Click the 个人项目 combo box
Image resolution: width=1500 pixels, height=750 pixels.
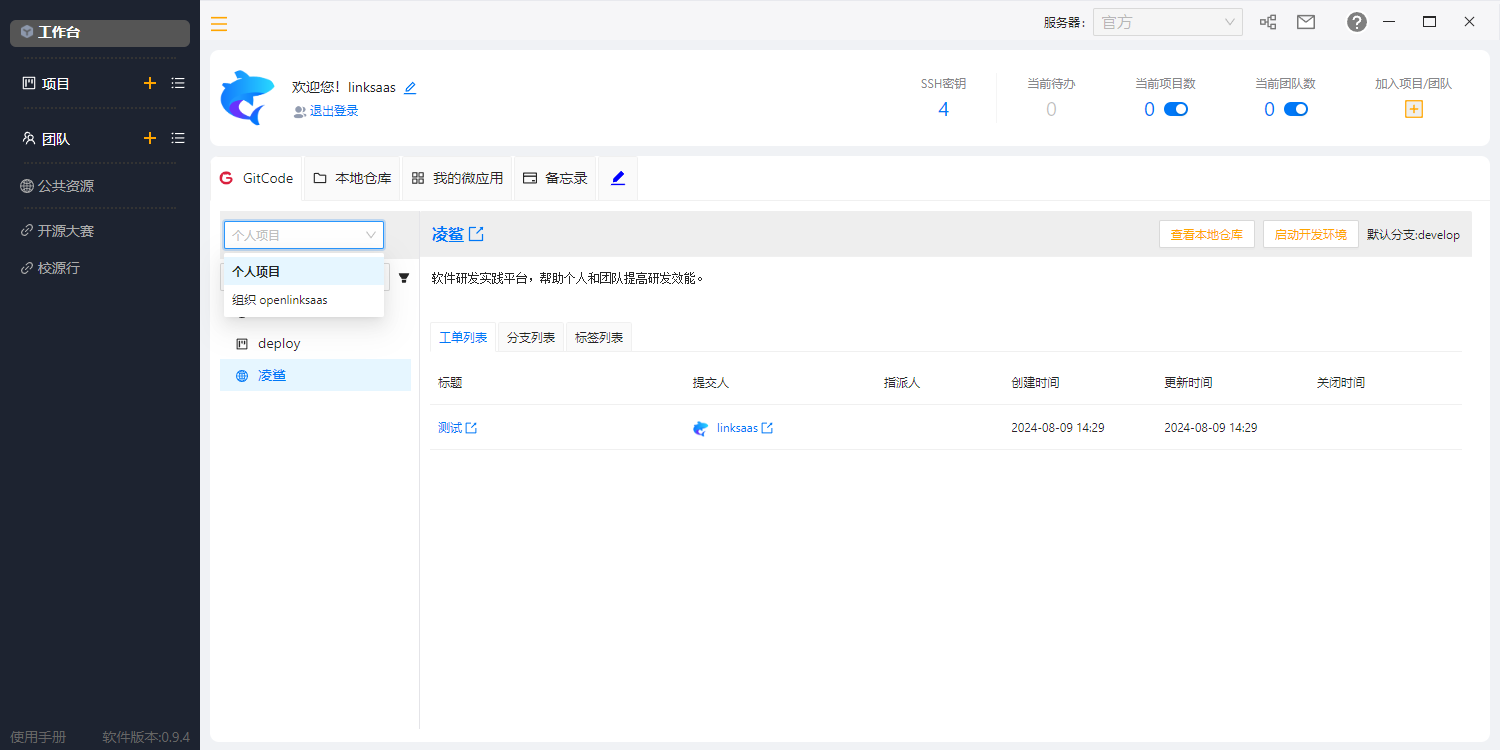click(304, 235)
